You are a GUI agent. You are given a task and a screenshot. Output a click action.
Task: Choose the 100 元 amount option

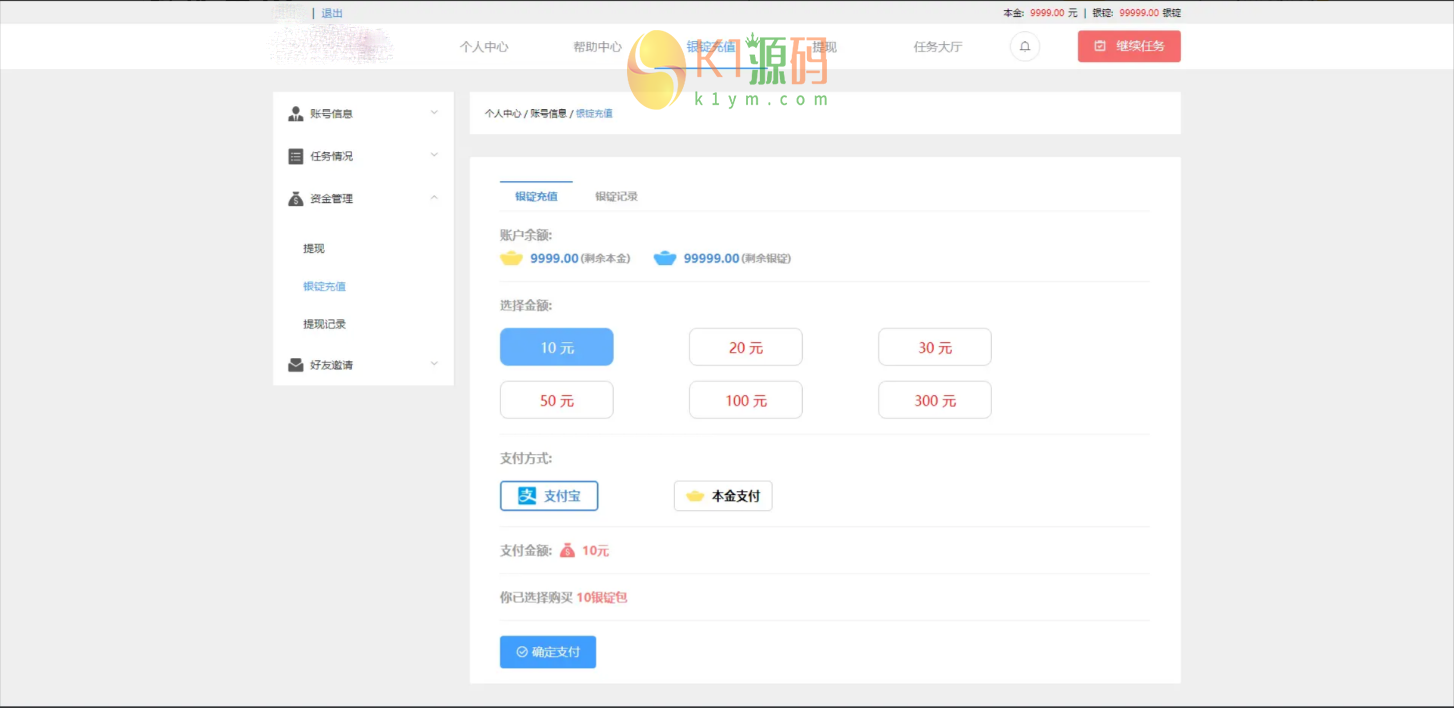tap(745, 400)
